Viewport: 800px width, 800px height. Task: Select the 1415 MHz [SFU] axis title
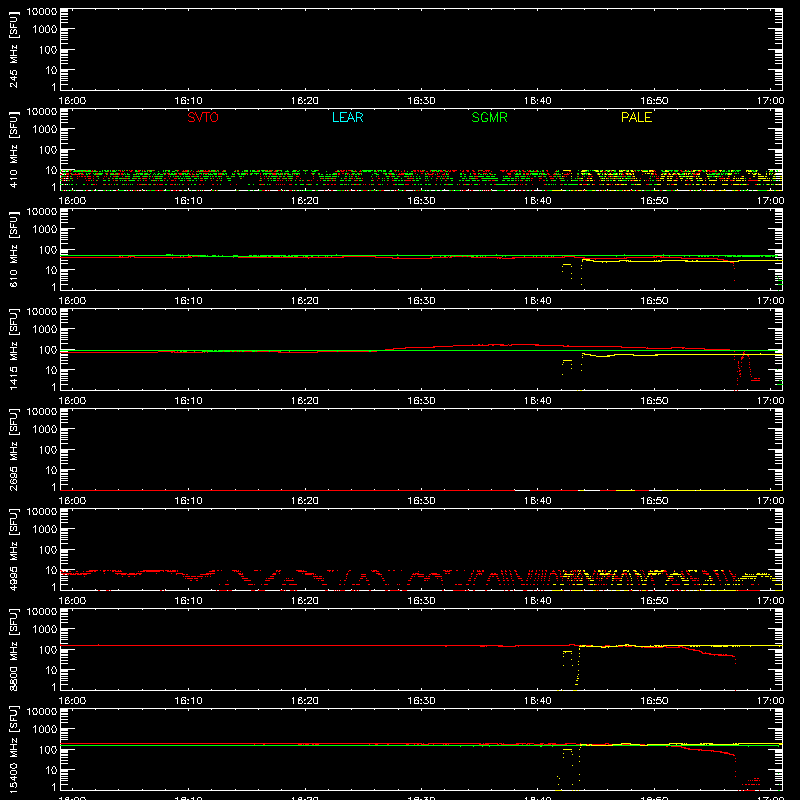(13, 349)
